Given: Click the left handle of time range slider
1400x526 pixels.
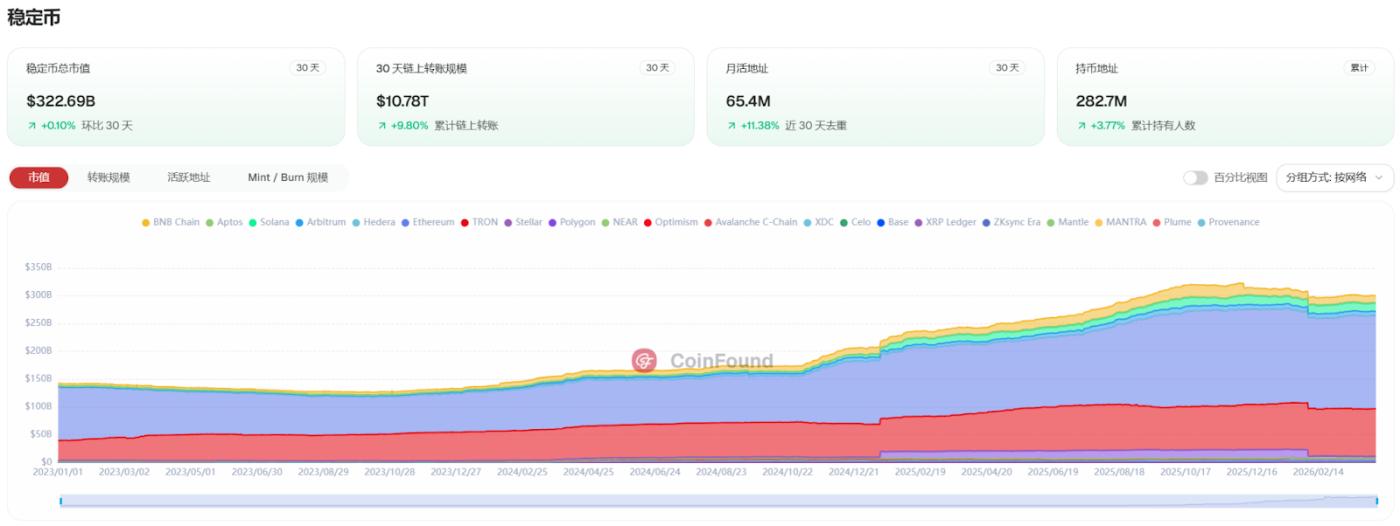Looking at the screenshot, I should pos(61,501).
